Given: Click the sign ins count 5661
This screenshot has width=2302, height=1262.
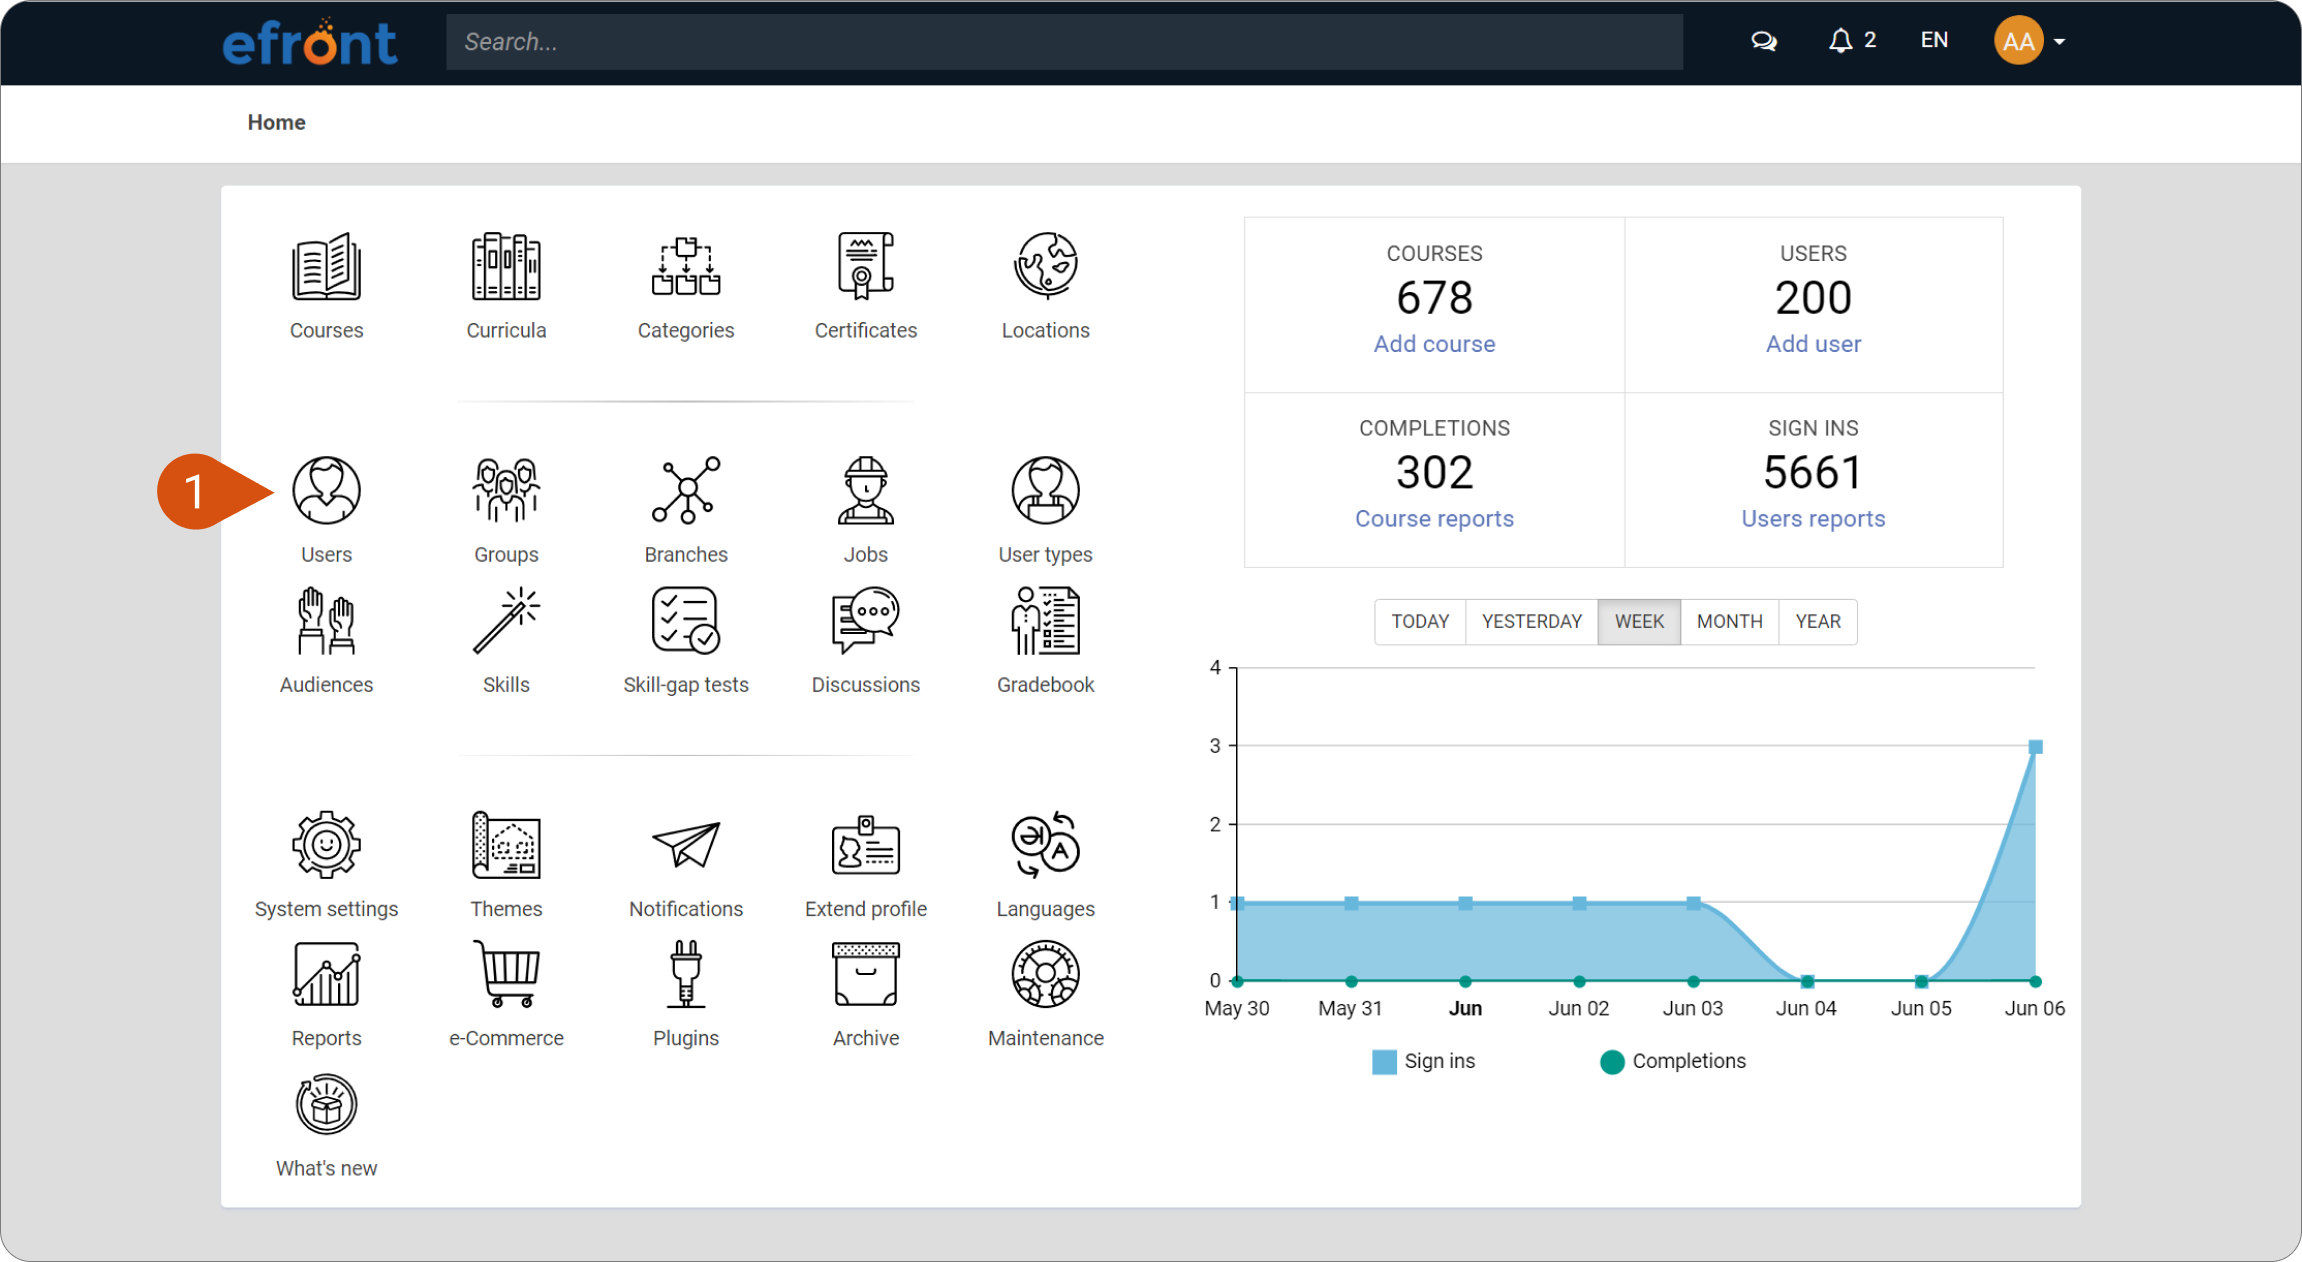Looking at the screenshot, I should coord(1813,472).
